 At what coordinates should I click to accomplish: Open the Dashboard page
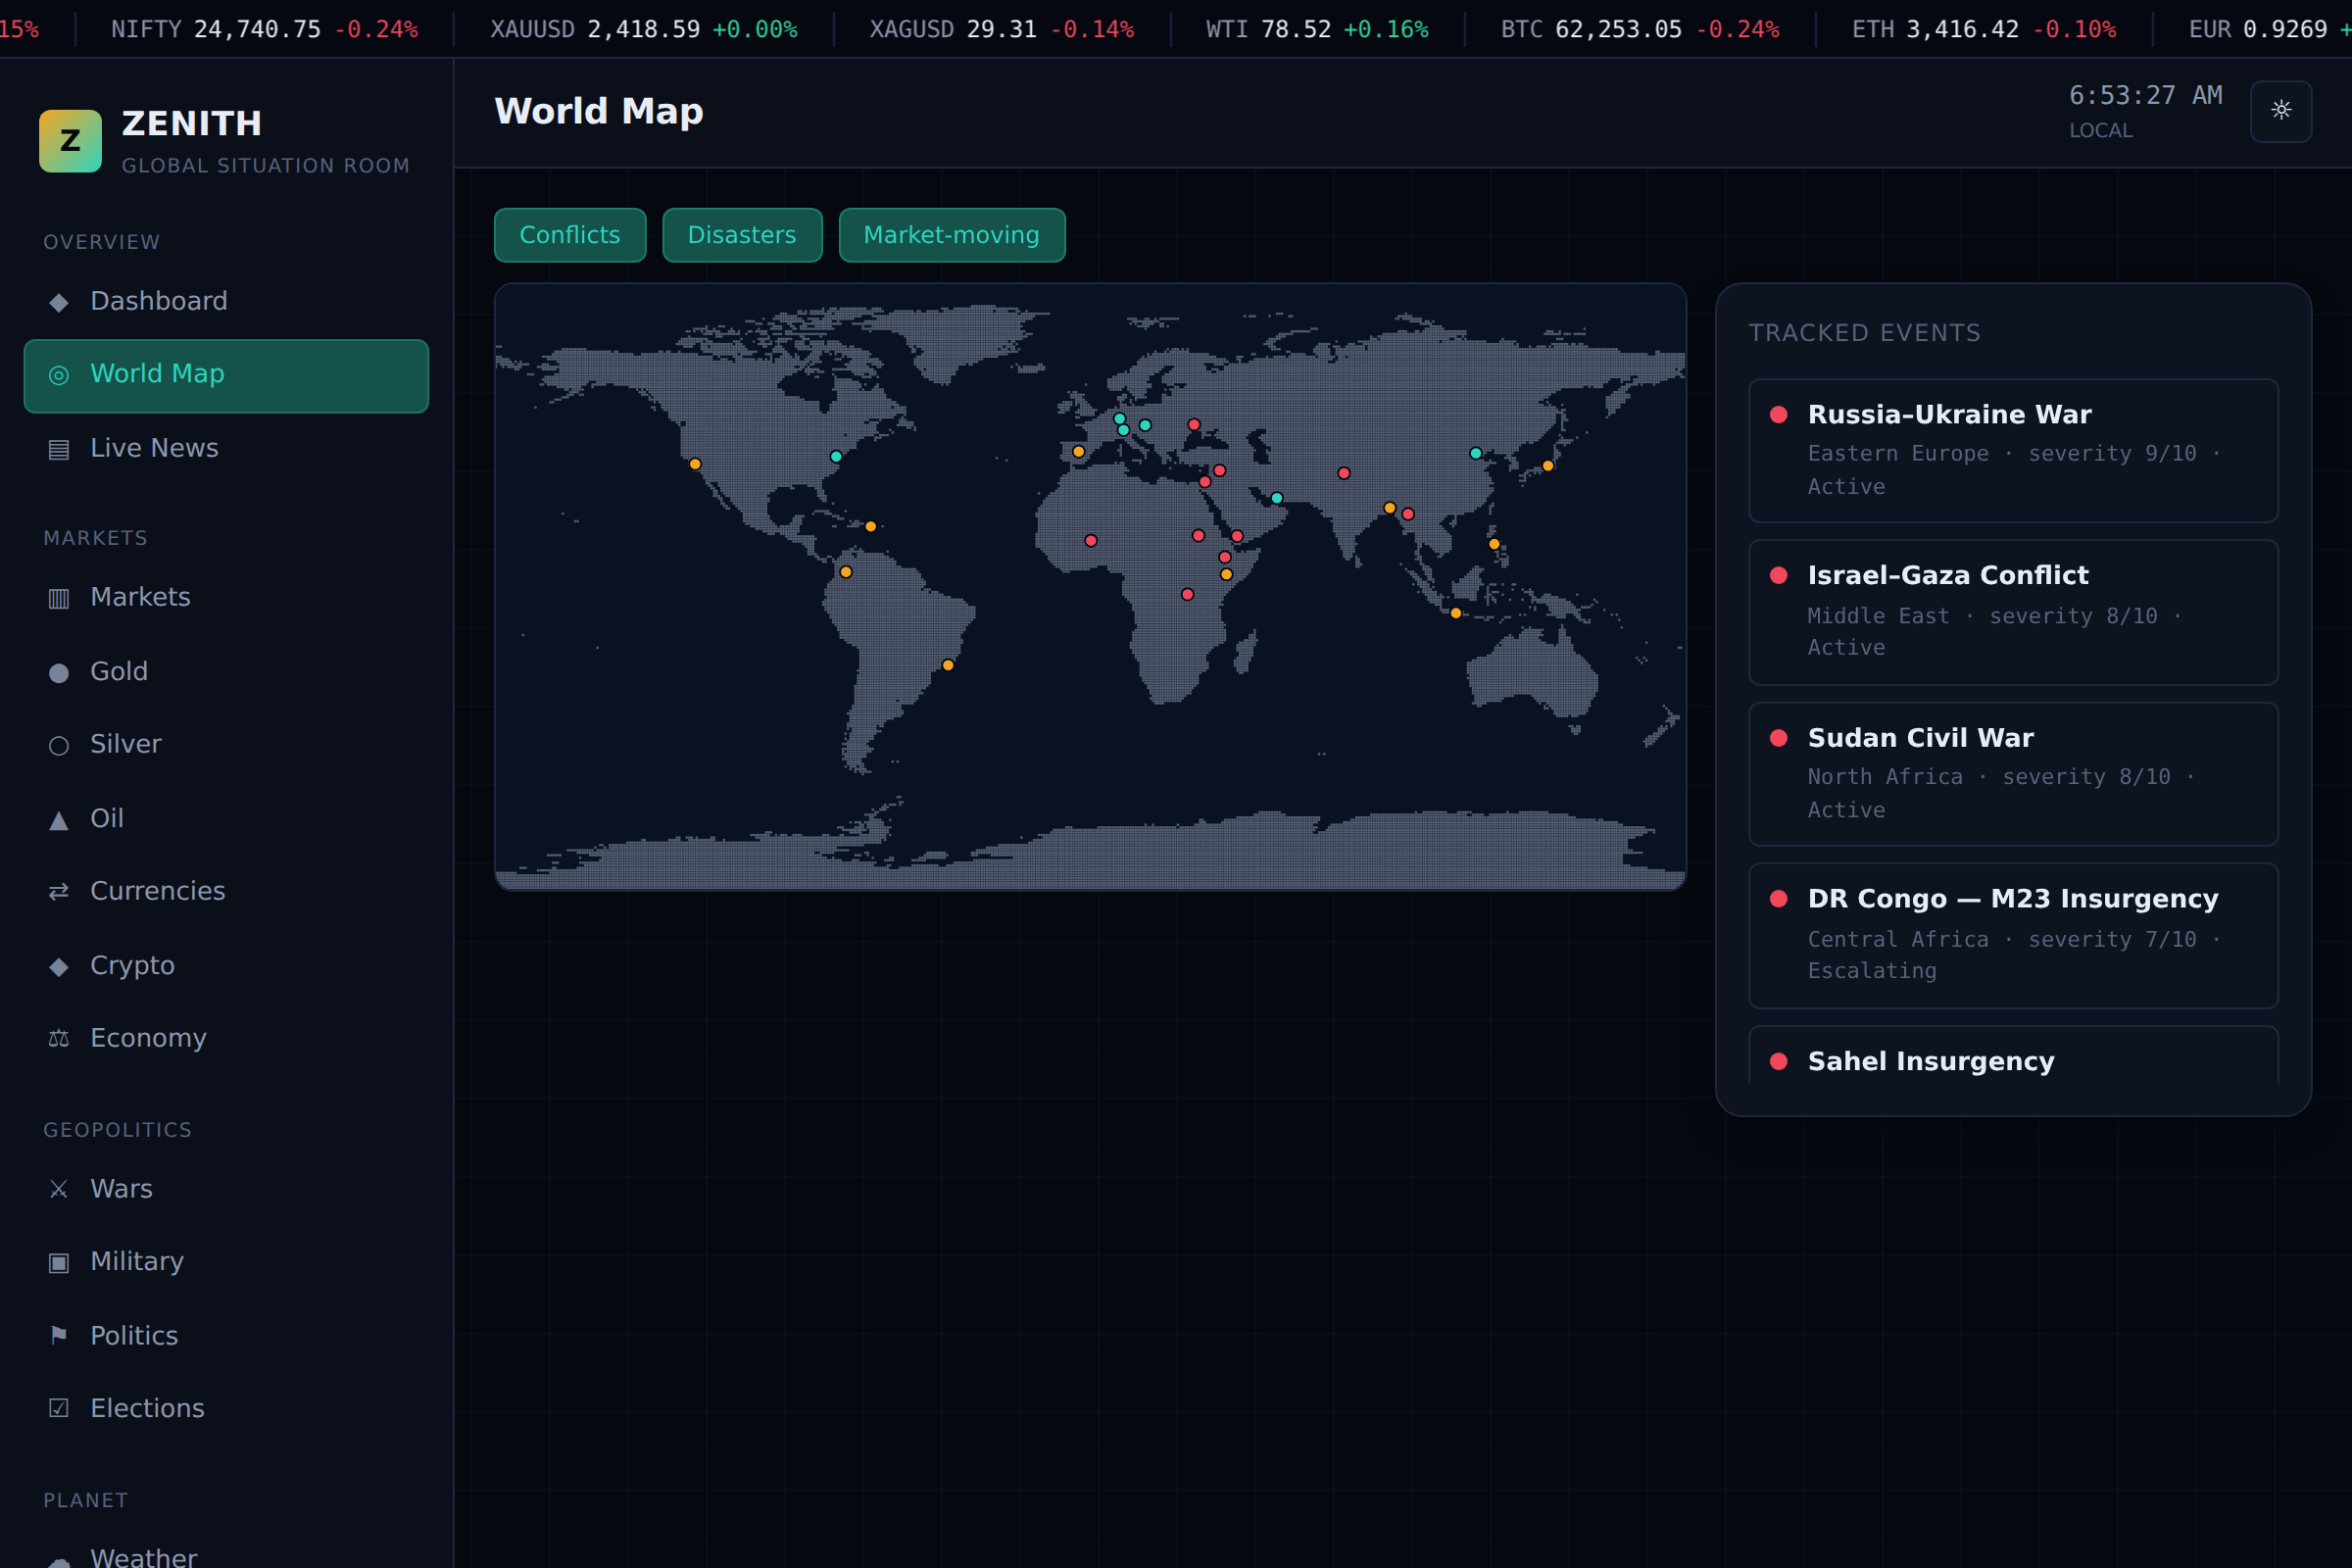pyautogui.click(x=226, y=302)
